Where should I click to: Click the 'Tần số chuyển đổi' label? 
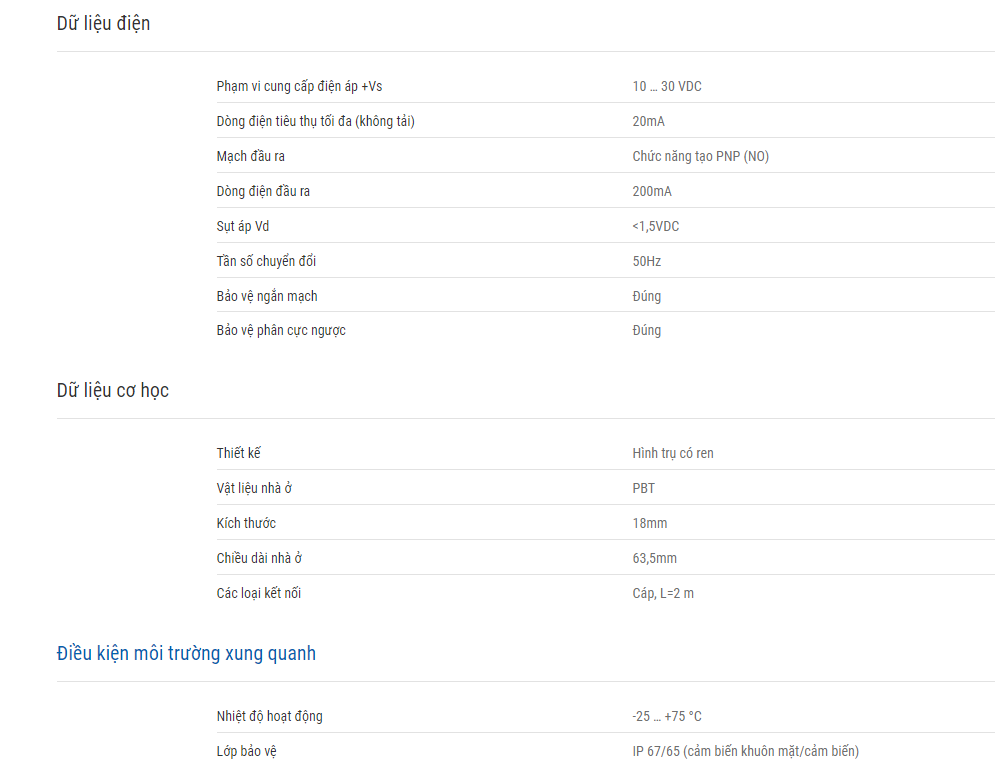[x=266, y=261]
